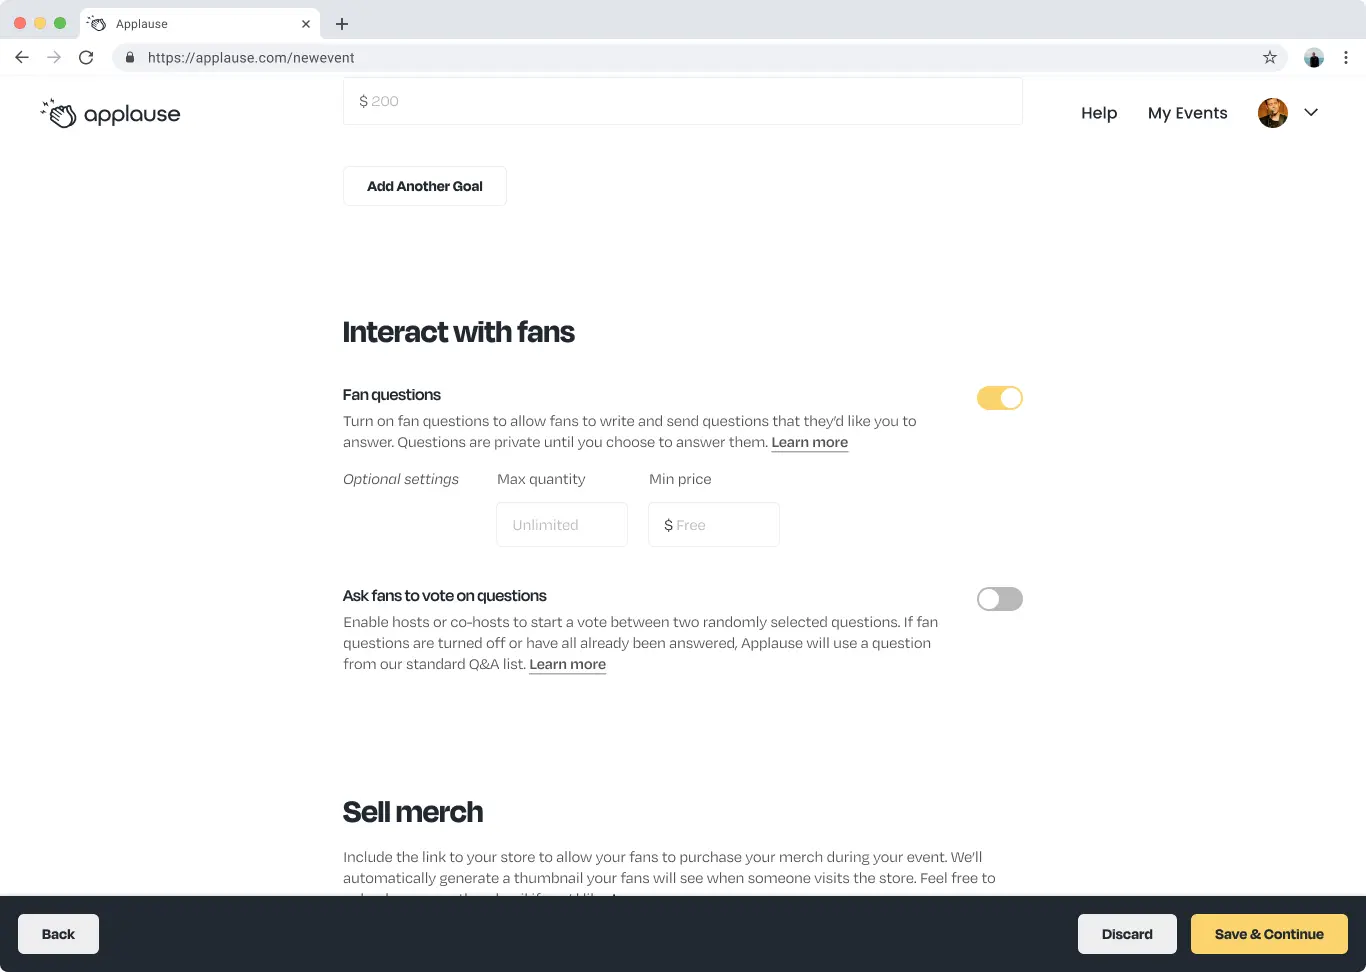Viewport: 1366px width, 972px height.
Task: Click the Max quantity input field
Action: click(562, 525)
